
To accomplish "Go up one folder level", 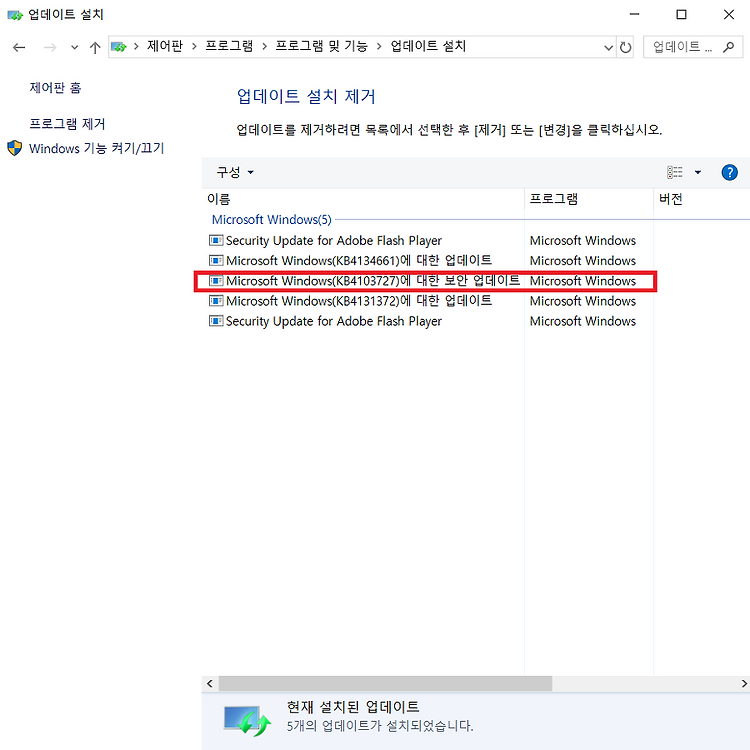I will [95, 47].
